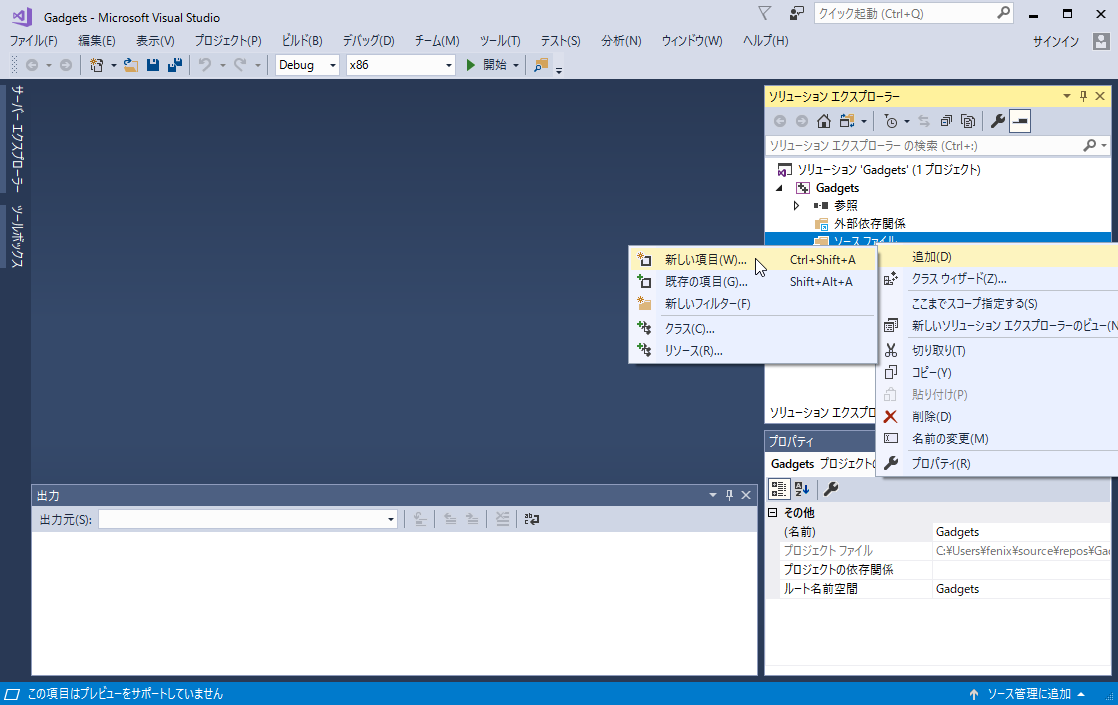
Task: Click the property pages wrench in Properties panel
Action: [831, 488]
